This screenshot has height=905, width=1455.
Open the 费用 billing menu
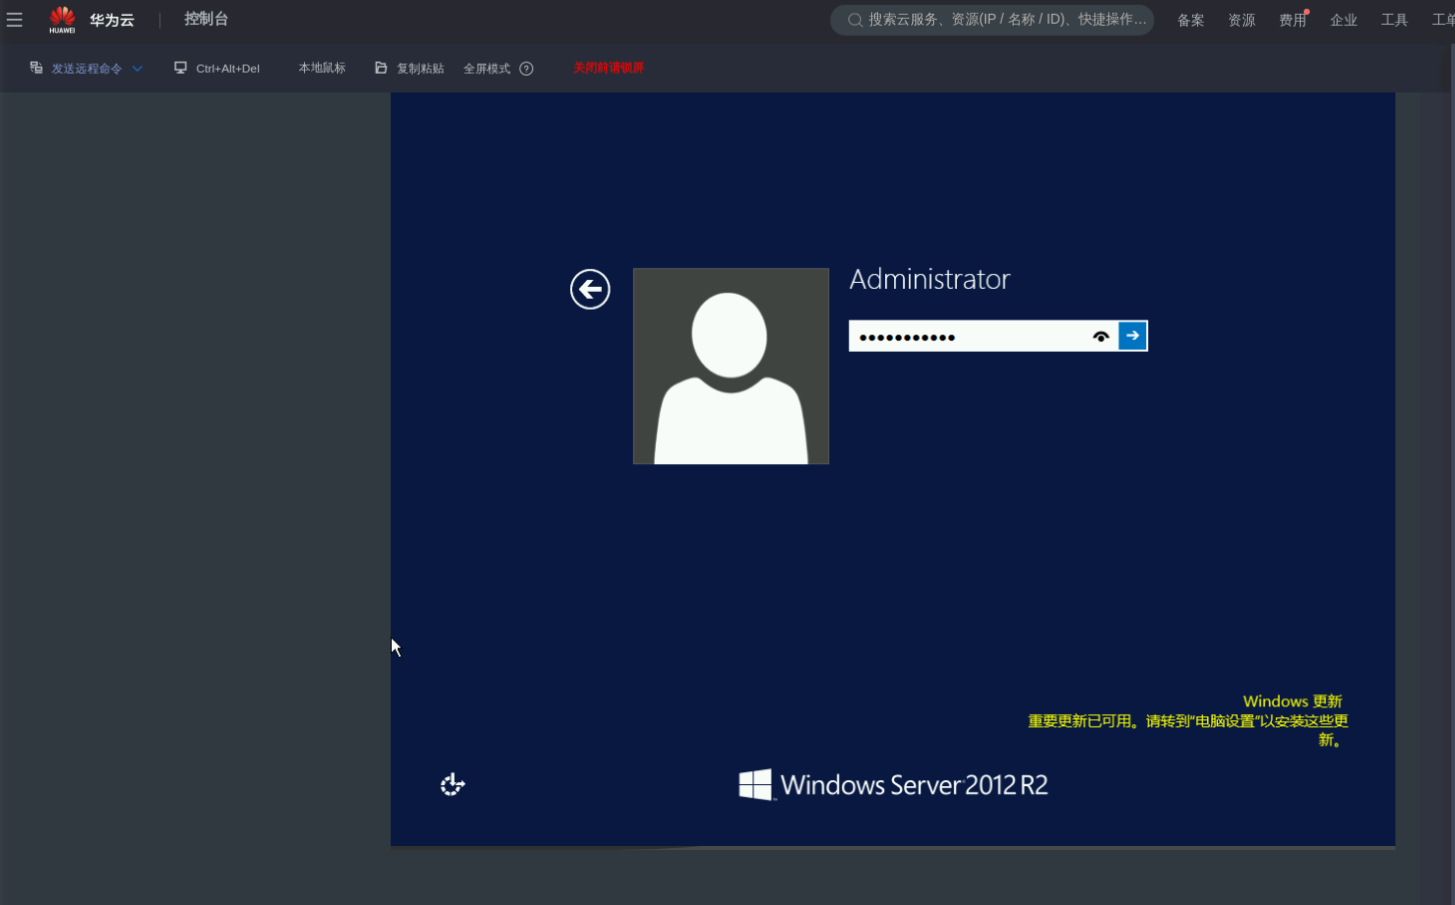1292,20
